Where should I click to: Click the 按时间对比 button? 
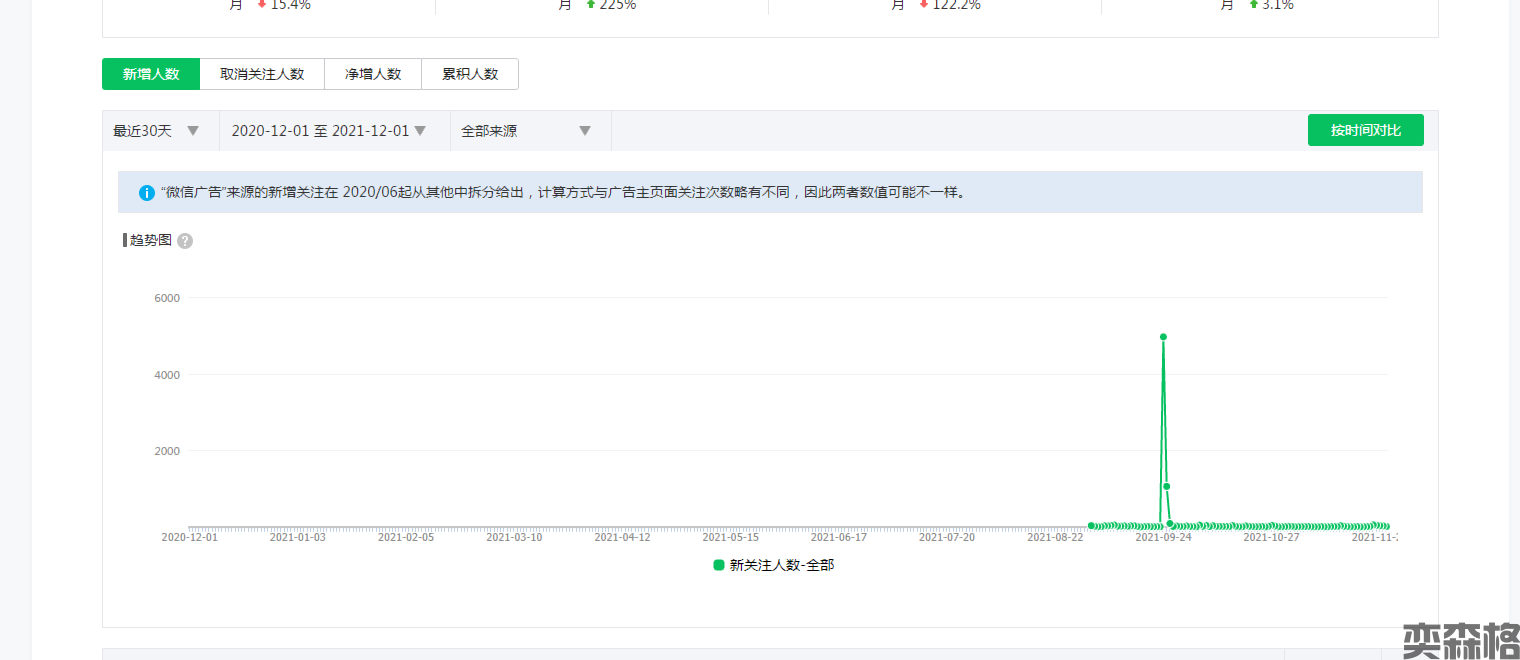click(x=1365, y=130)
